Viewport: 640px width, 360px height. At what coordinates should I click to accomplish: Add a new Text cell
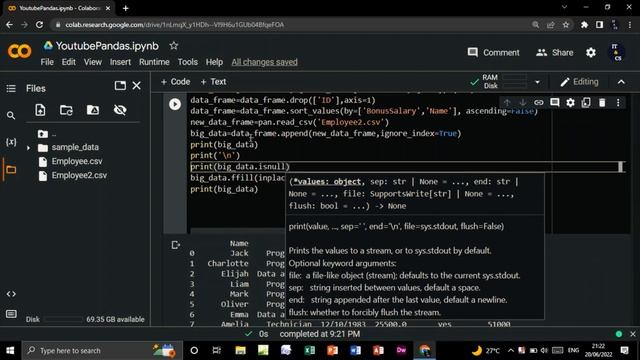click(213, 82)
